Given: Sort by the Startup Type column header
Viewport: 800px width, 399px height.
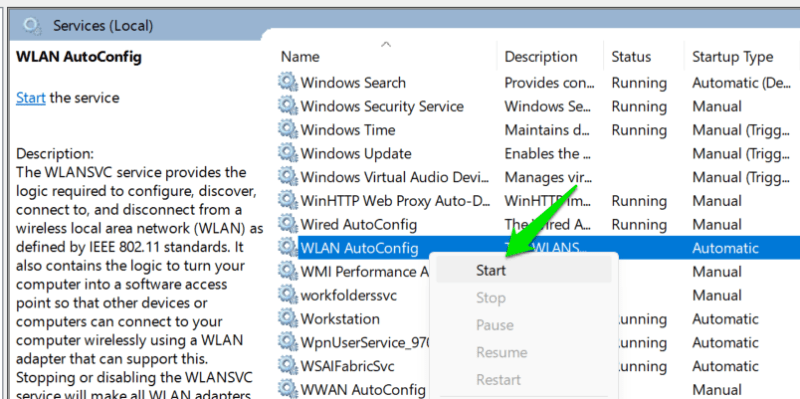Looking at the screenshot, I should pos(733,57).
